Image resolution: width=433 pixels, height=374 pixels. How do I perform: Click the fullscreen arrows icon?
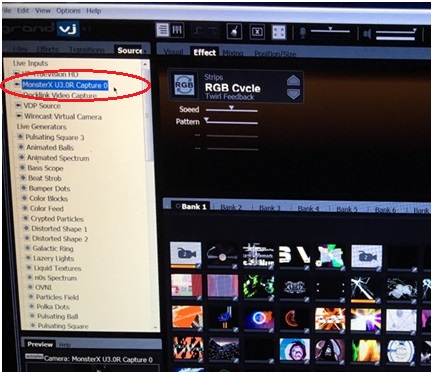pyautogui.click(x=279, y=32)
